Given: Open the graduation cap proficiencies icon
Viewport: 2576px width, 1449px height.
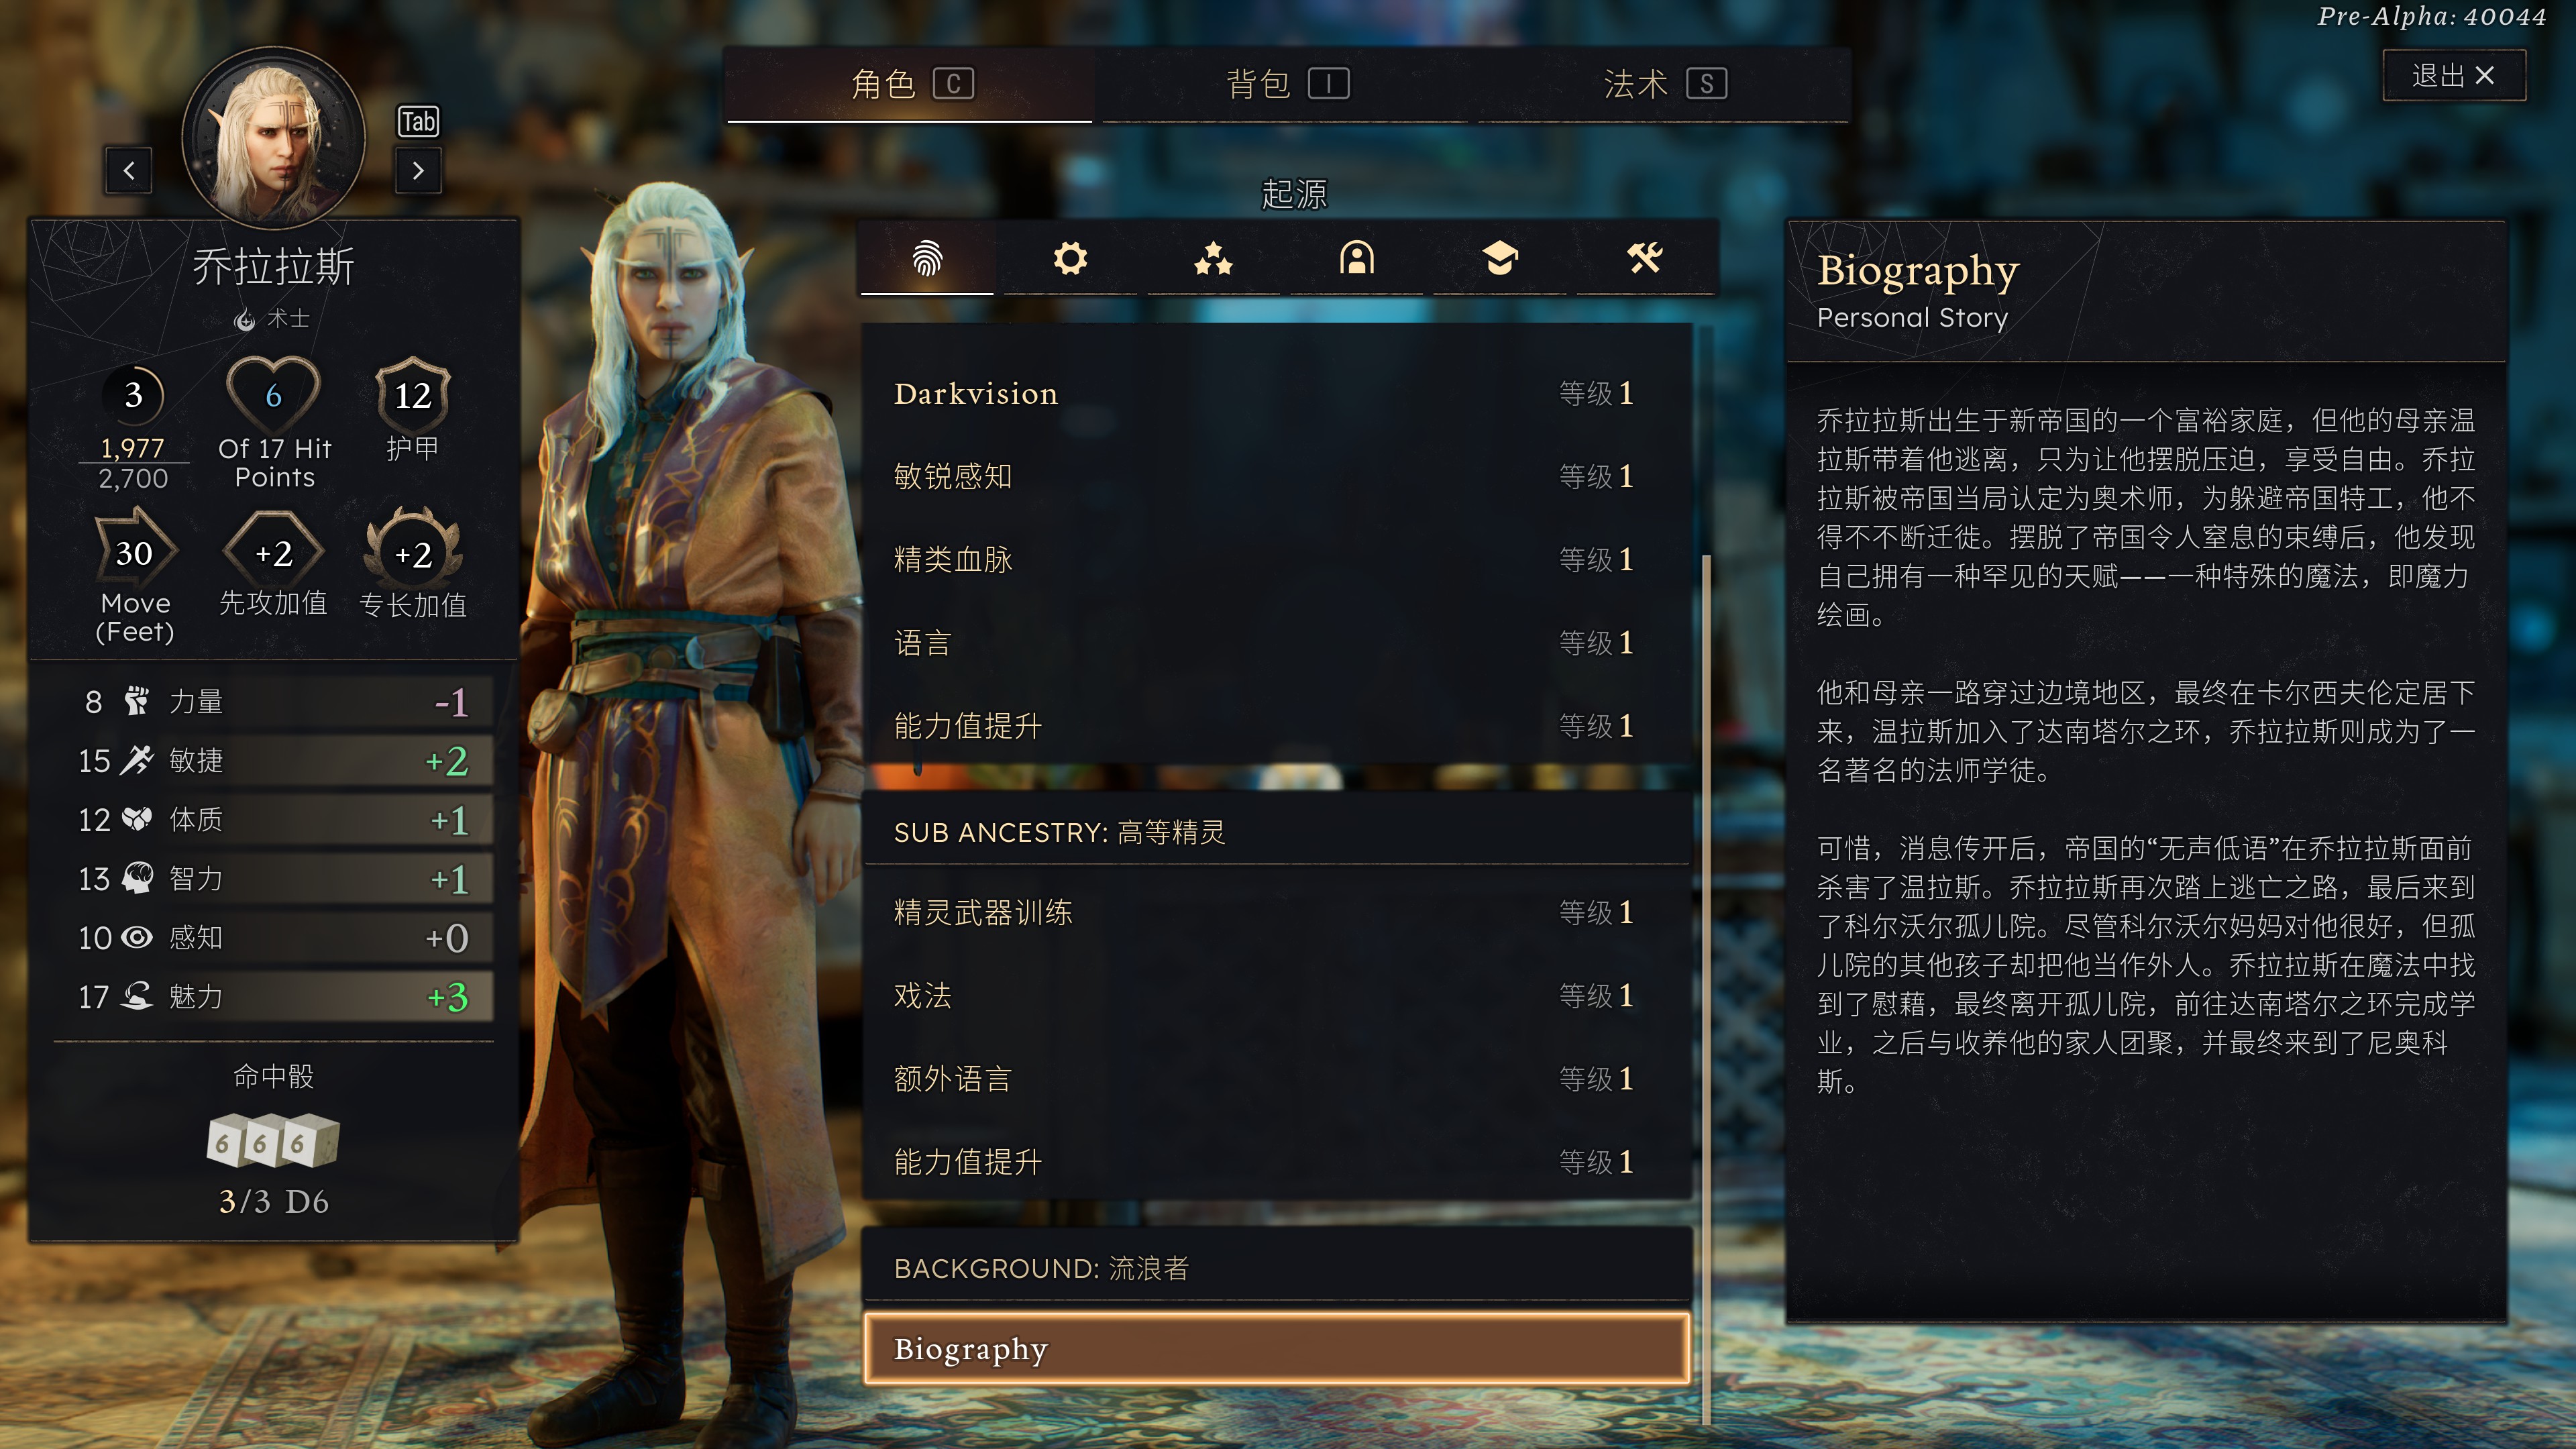Looking at the screenshot, I should click(1500, 259).
